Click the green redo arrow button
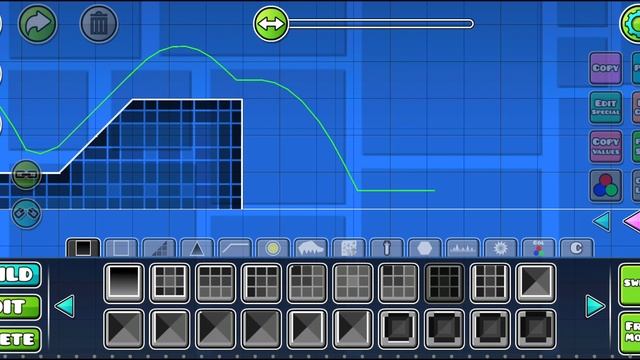Image resolution: width=640 pixels, height=360 pixels. click(x=38, y=24)
